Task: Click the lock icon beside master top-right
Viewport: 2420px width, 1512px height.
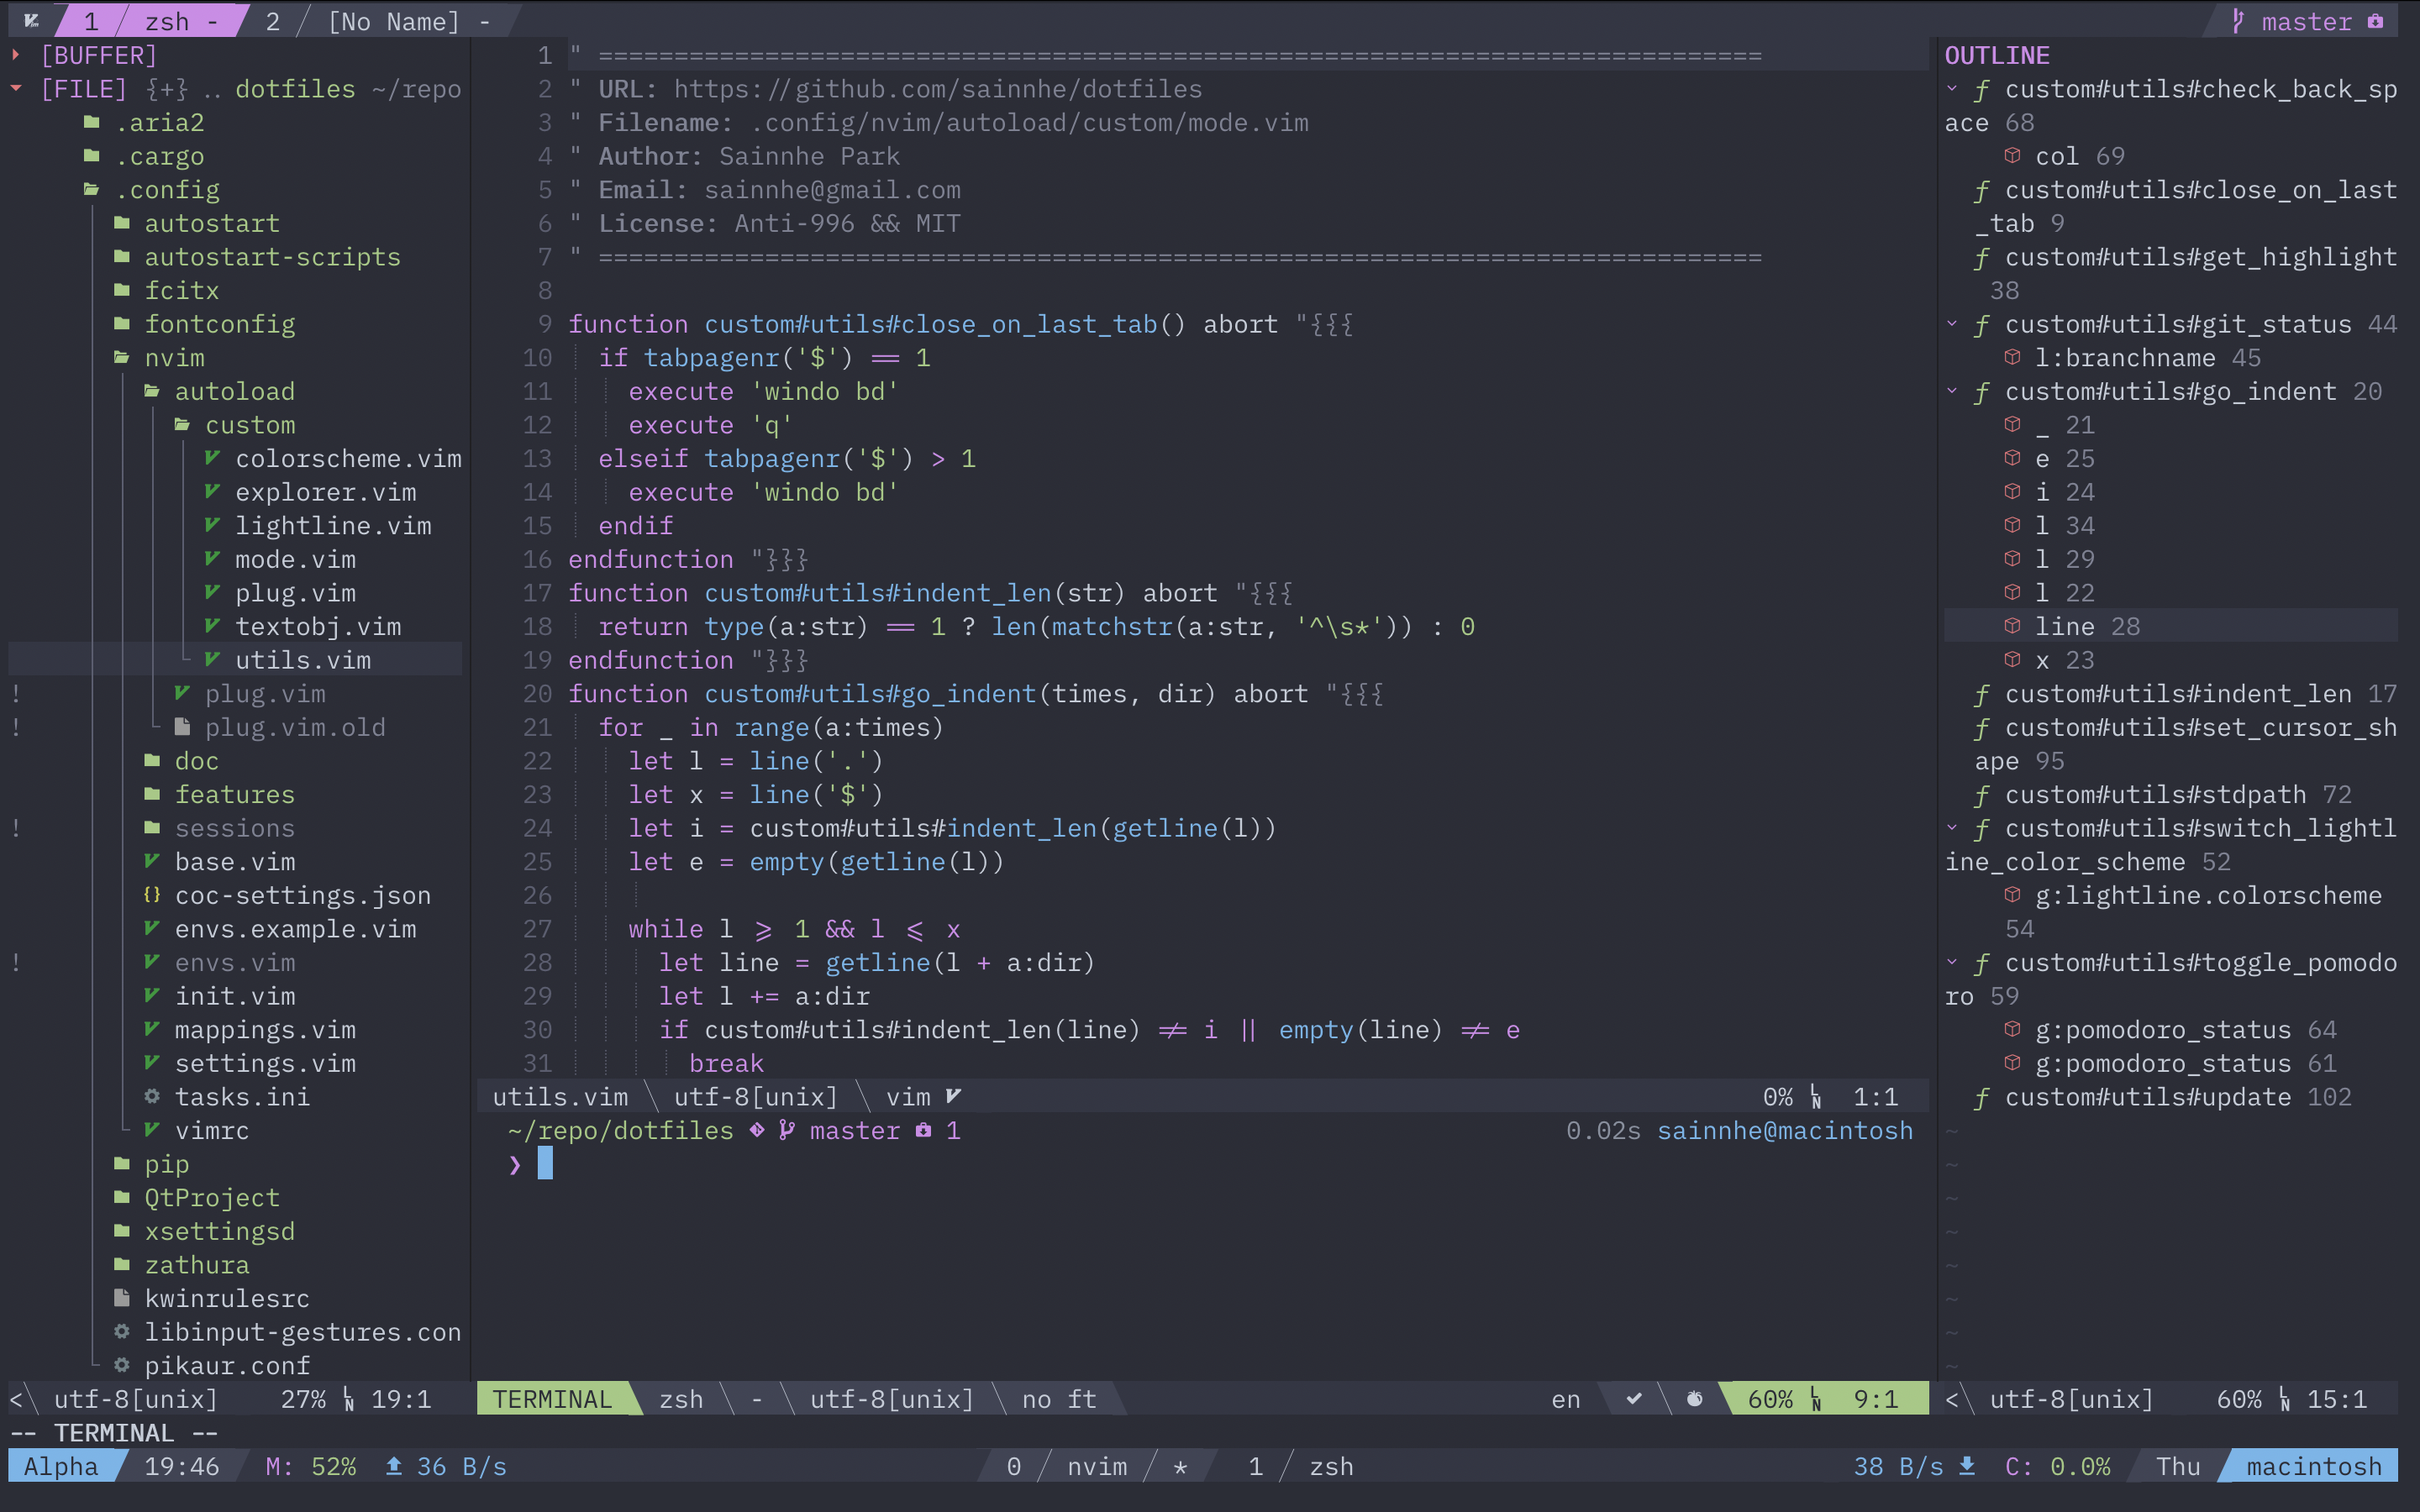Action: point(2376,21)
